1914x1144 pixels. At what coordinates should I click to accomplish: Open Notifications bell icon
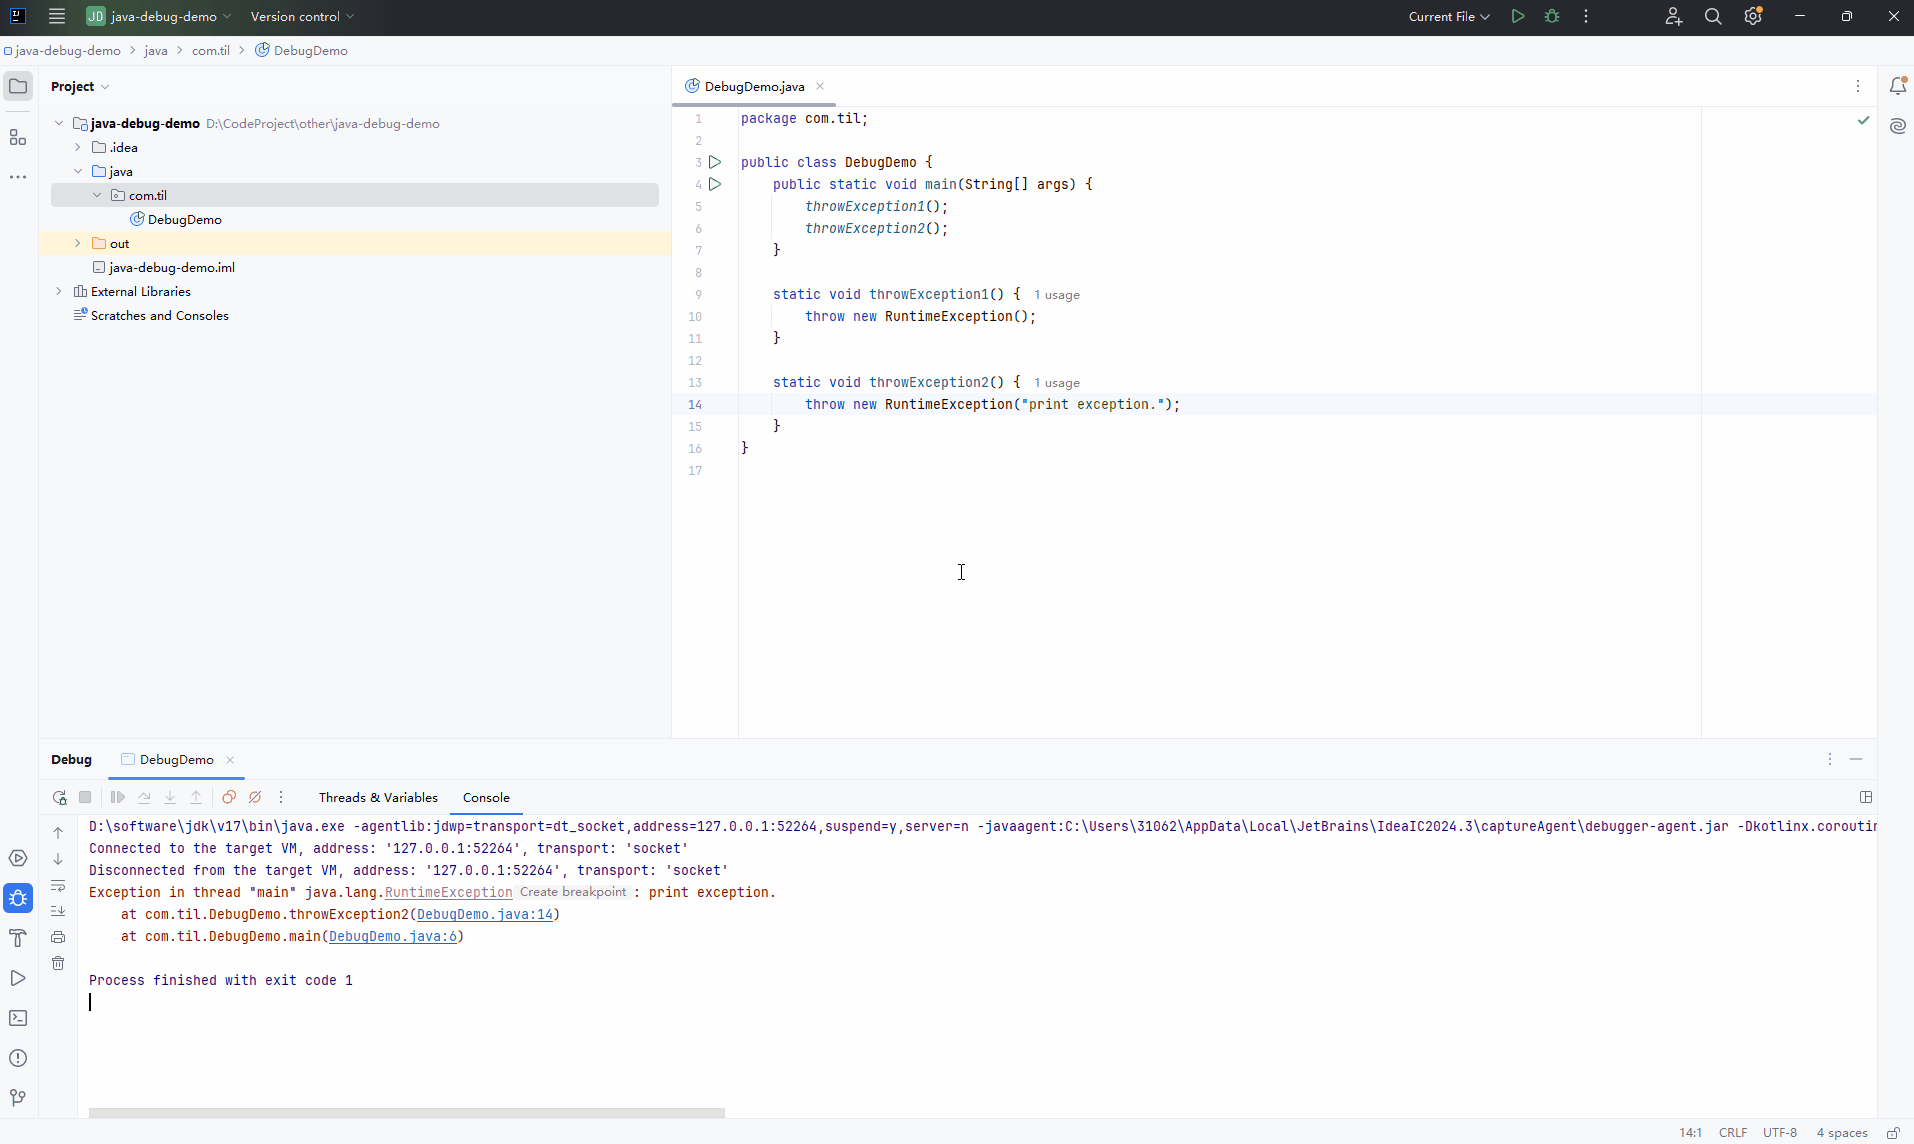pyautogui.click(x=1897, y=86)
